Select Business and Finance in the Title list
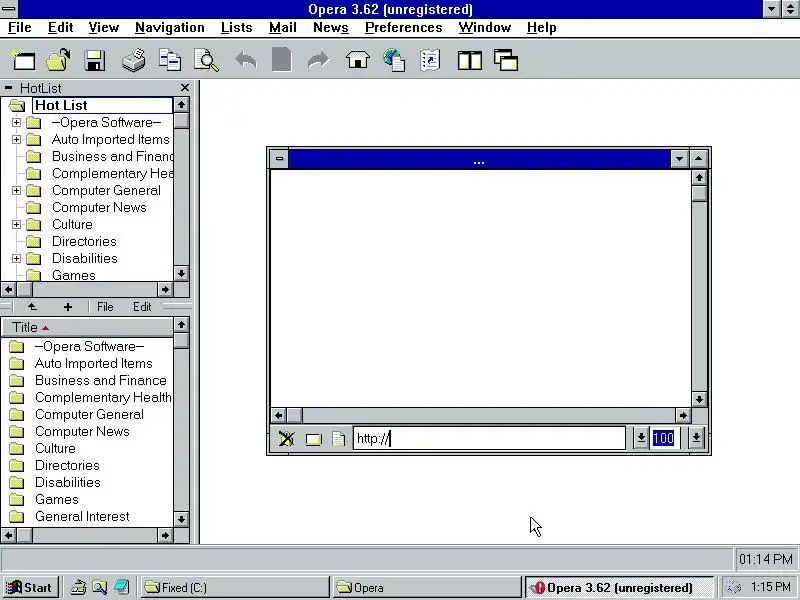800x600 pixels. pos(101,381)
